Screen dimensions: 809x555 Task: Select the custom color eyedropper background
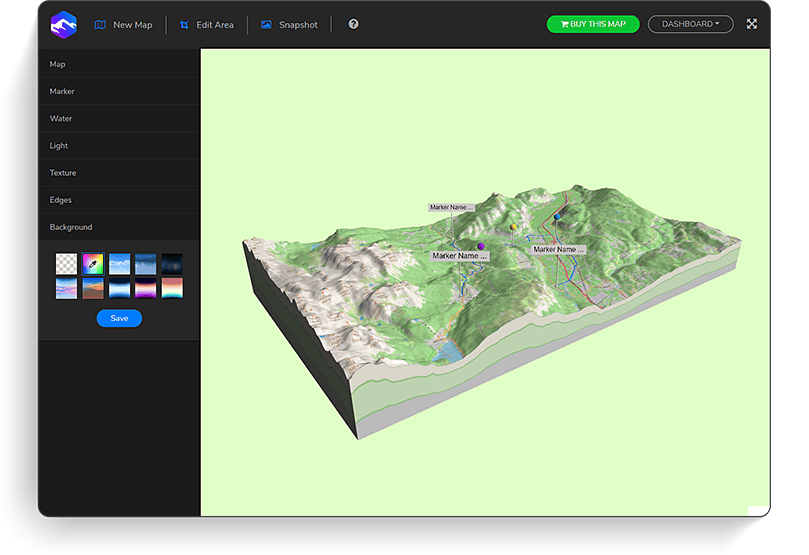coord(93,264)
